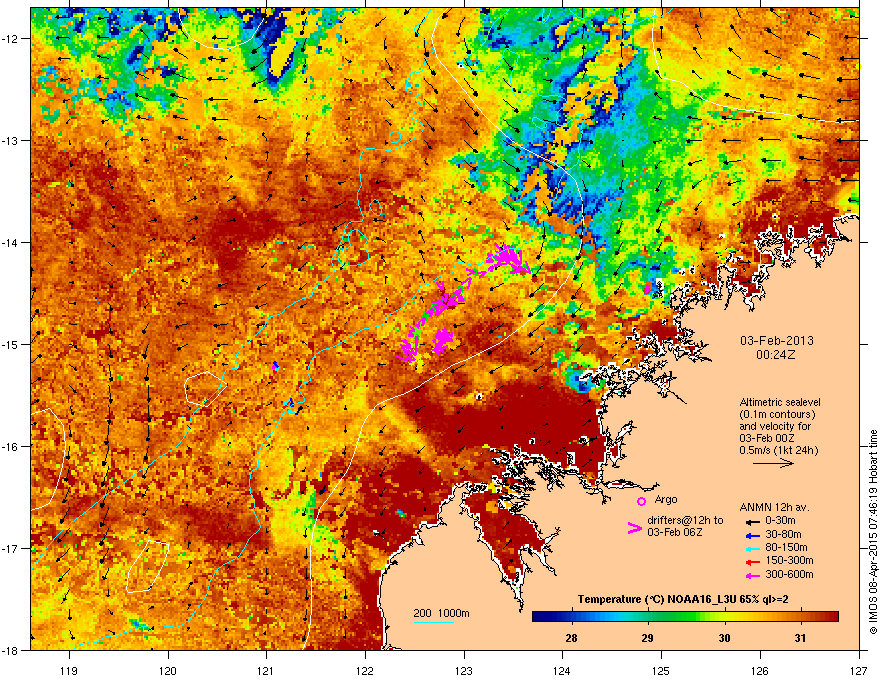The width and height of the screenshot is (880, 680).
Task: Click the latitude axis label -14
Action: [x=11, y=242]
